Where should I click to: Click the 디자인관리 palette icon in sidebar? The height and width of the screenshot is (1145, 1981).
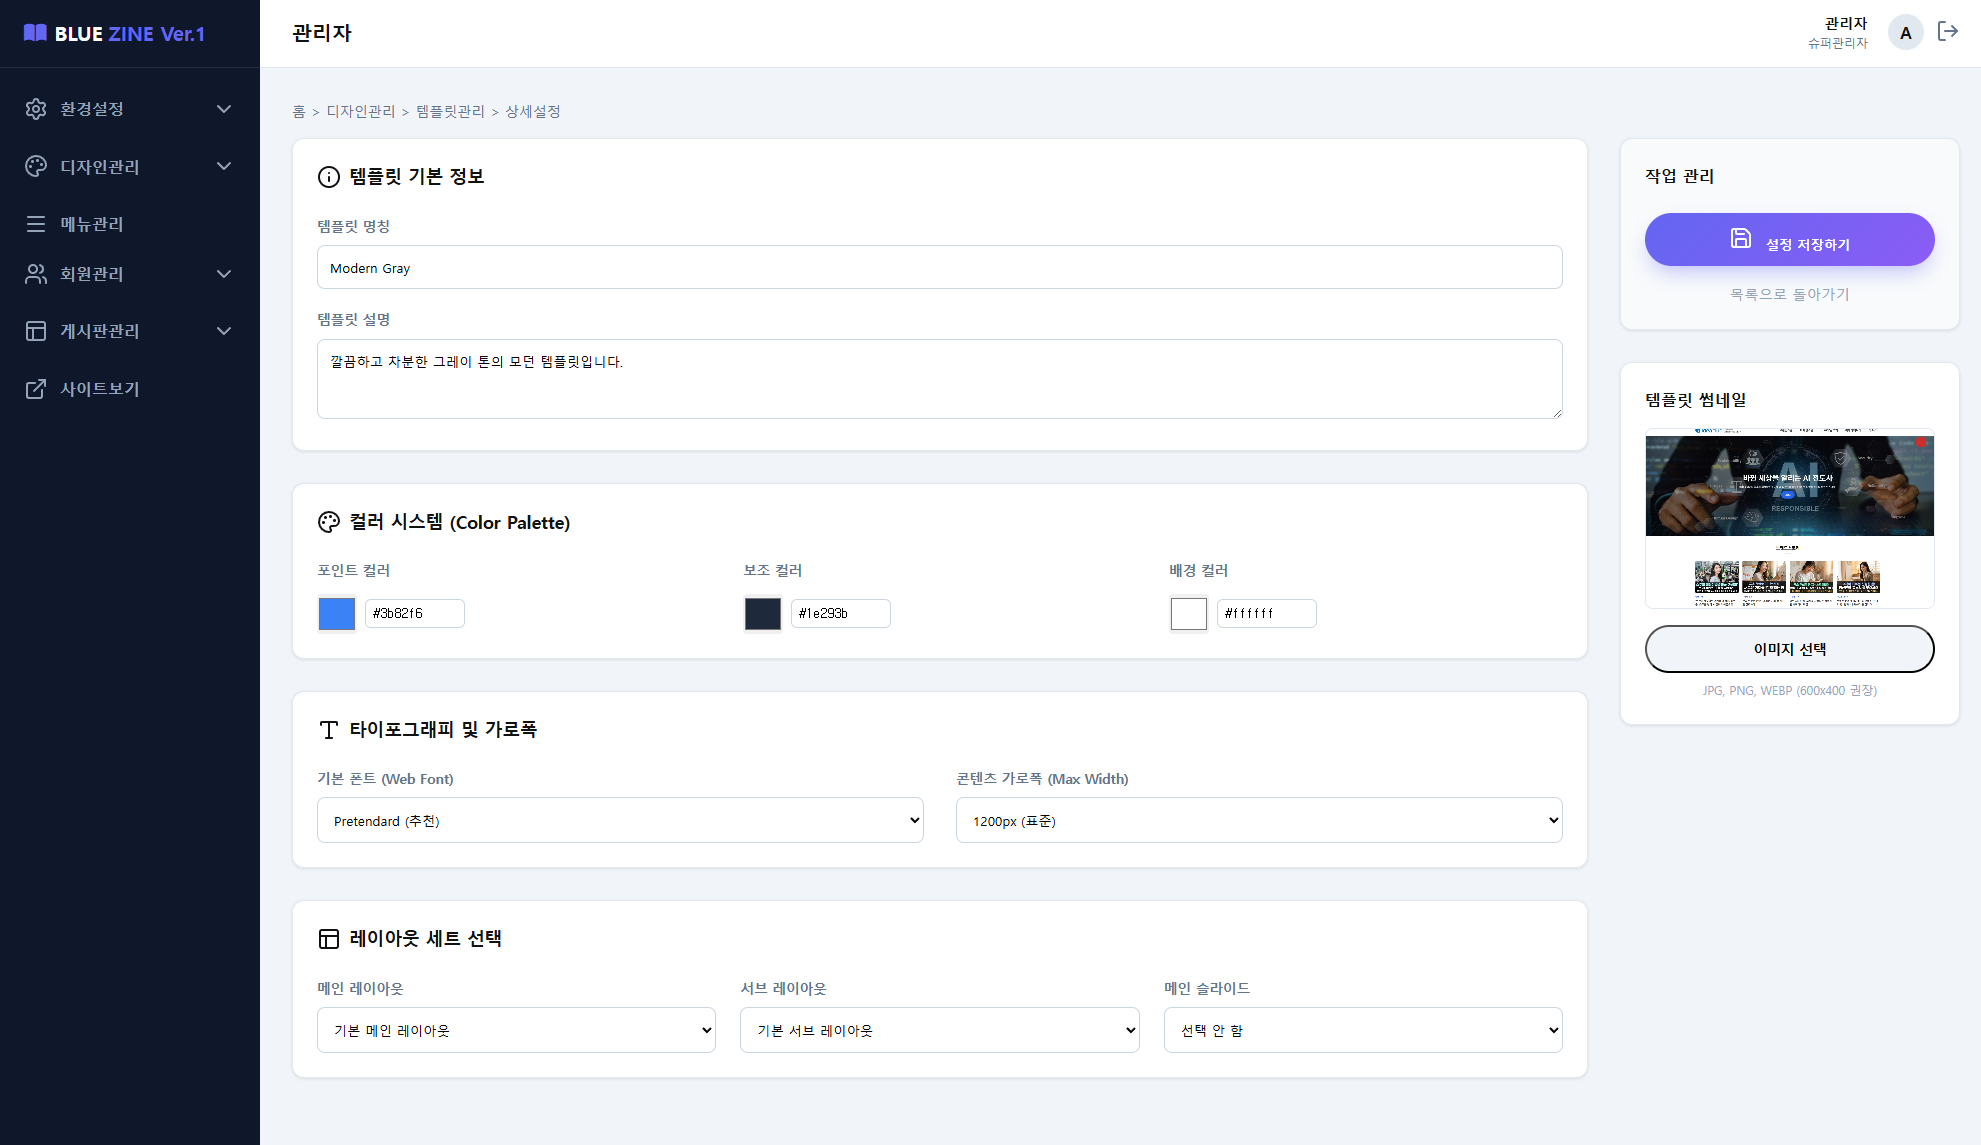pos(36,166)
